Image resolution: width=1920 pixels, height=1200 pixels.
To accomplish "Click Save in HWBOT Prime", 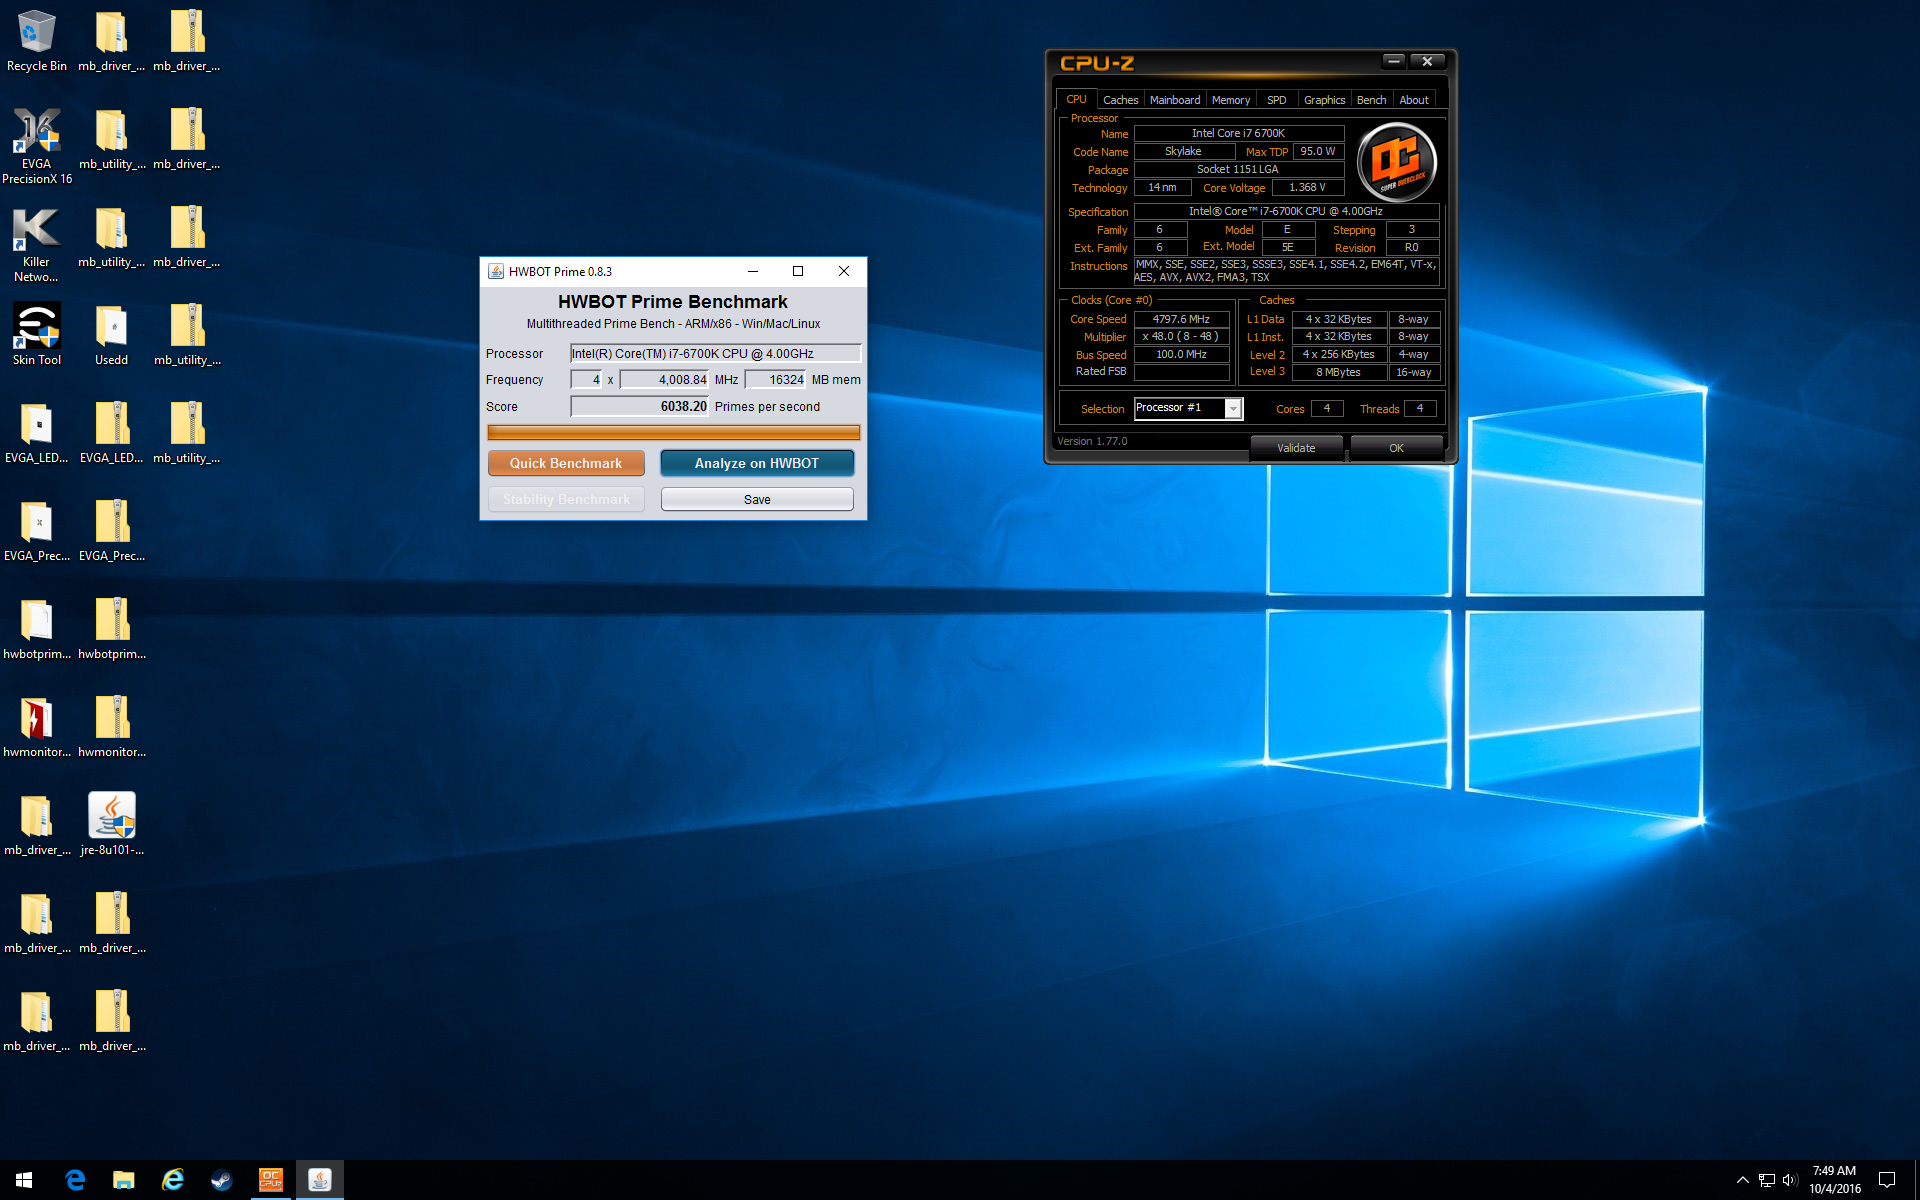I will click(757, 499).
